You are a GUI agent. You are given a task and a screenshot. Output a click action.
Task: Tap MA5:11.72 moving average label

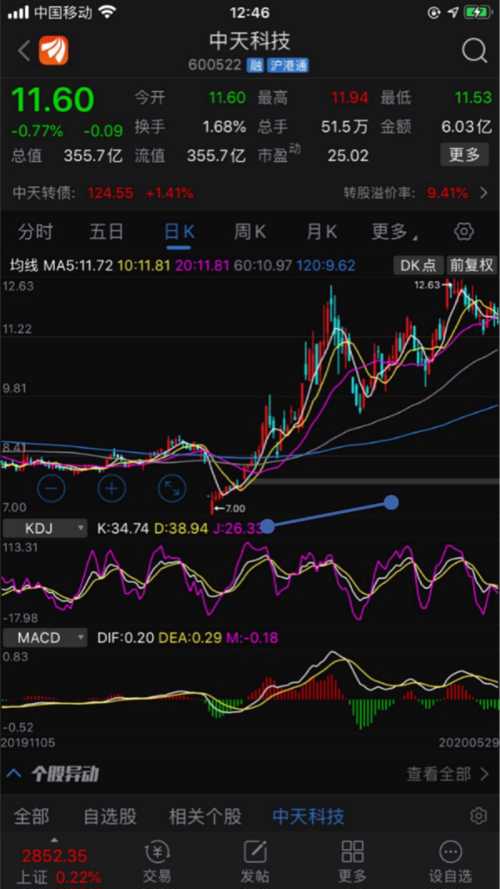(x=79, y=265)
